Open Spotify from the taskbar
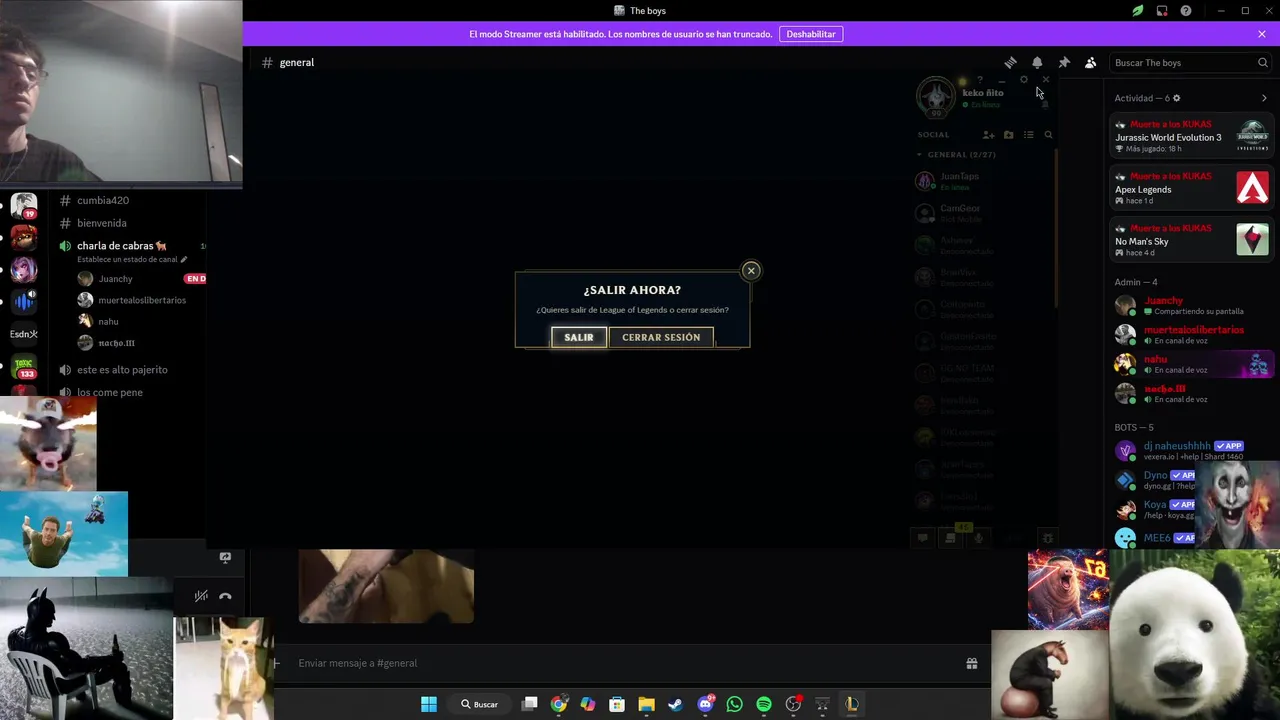Viewport: 1280px width, 720px height. pyautogui.click(x=764, y=704)
